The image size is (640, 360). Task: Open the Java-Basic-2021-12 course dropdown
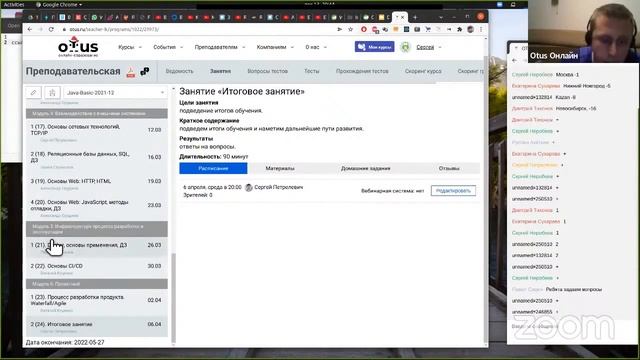coord(115,93)
